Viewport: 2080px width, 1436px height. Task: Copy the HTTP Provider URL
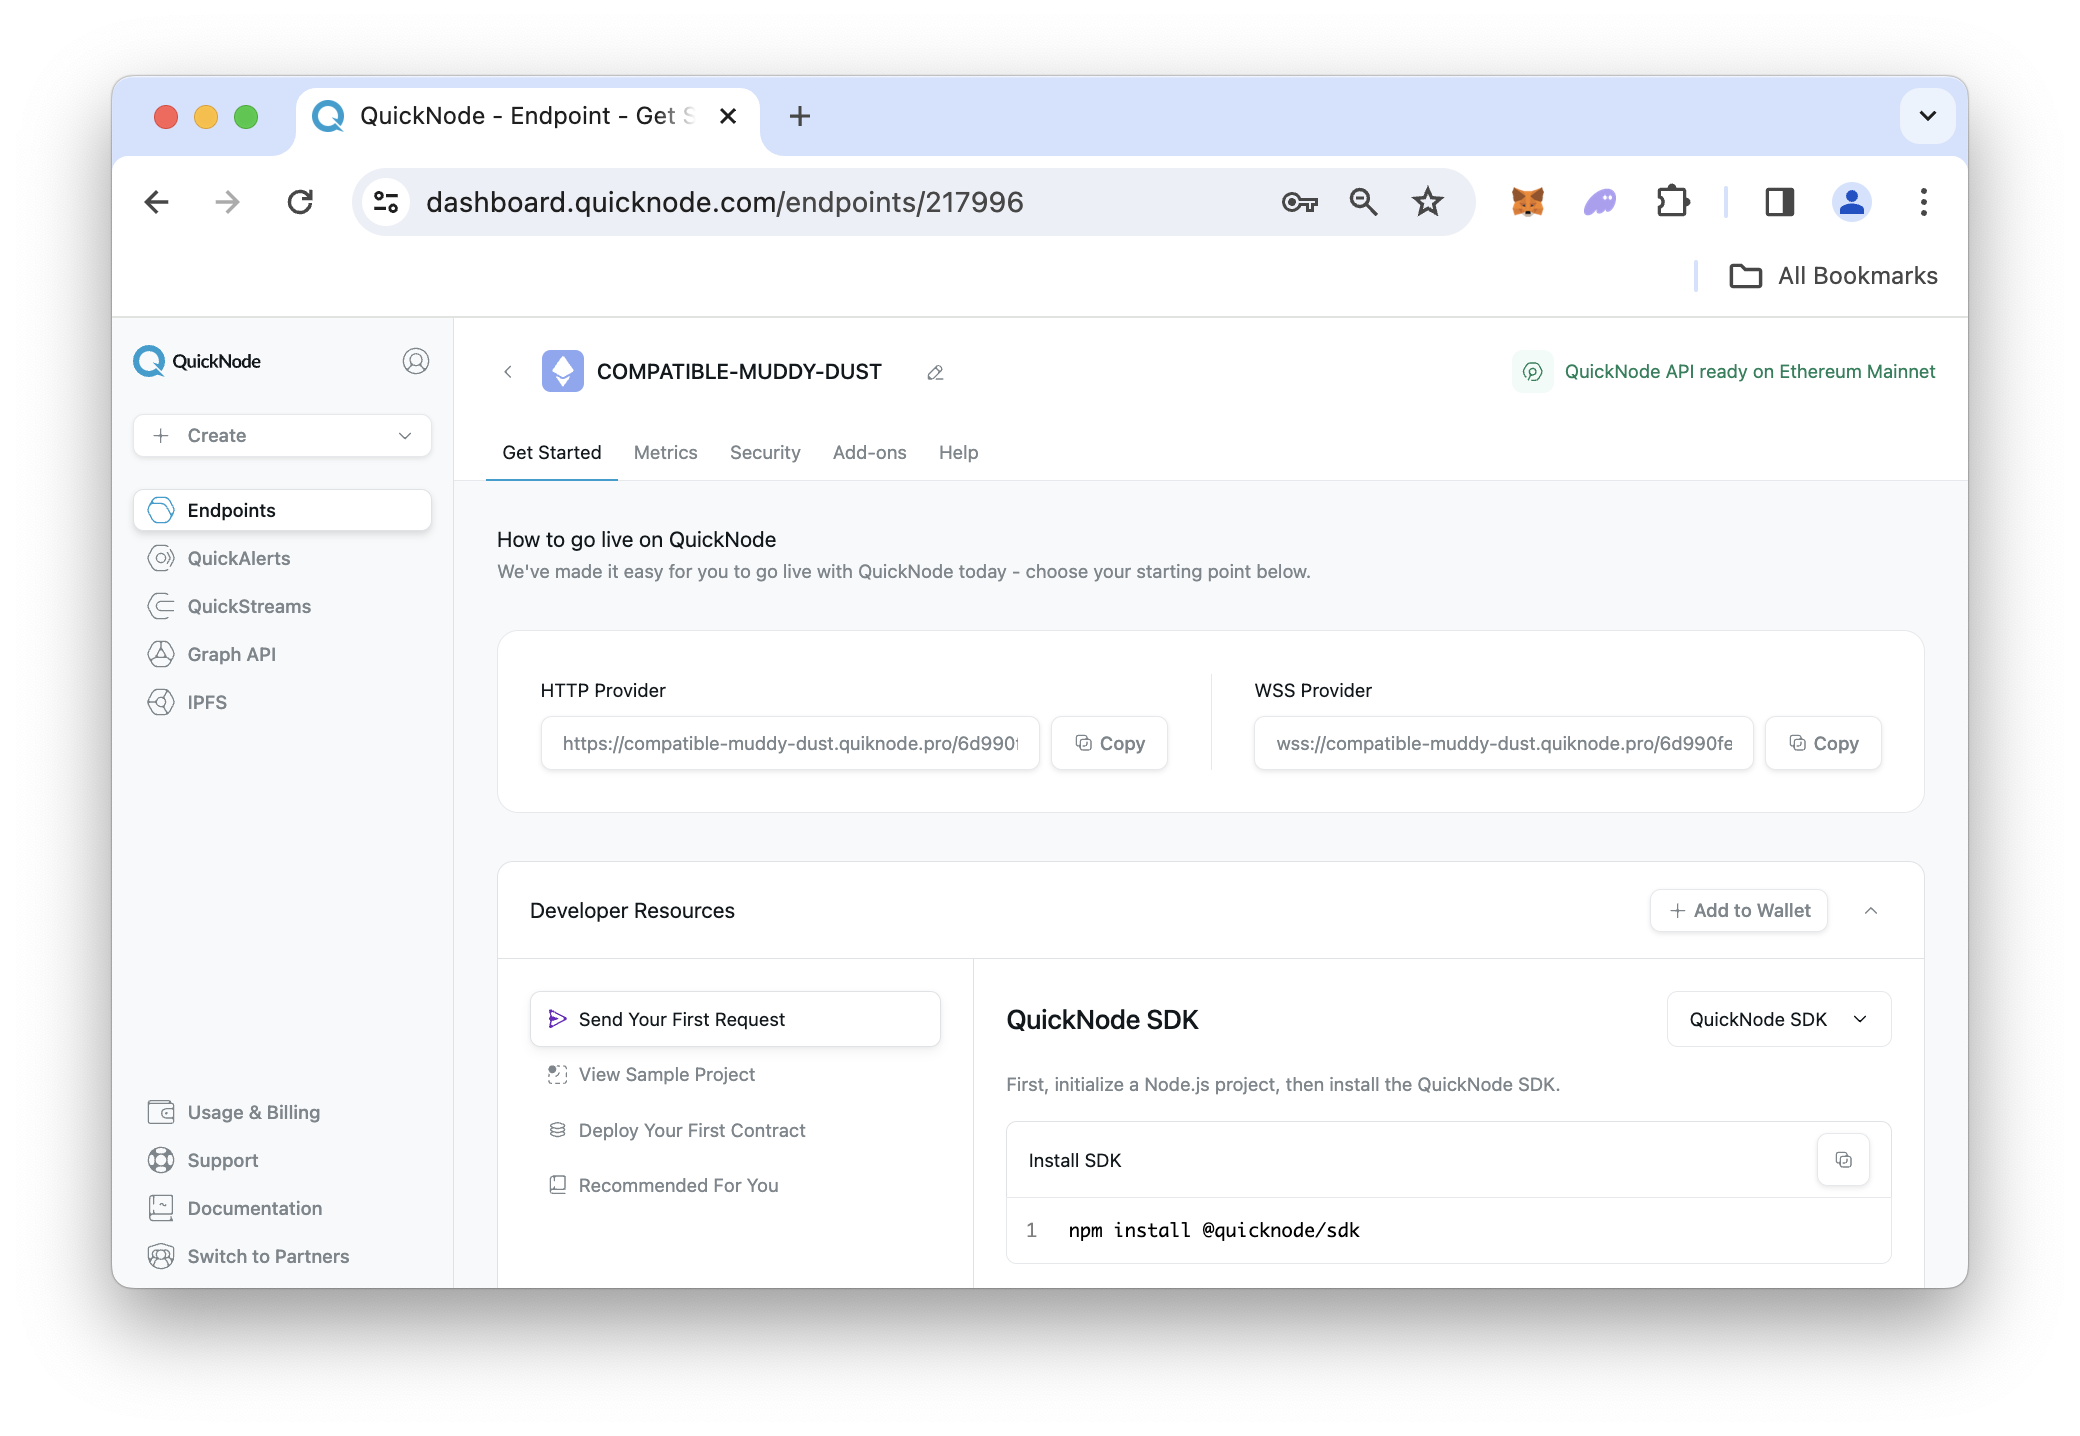click(x=1109, y=743)
